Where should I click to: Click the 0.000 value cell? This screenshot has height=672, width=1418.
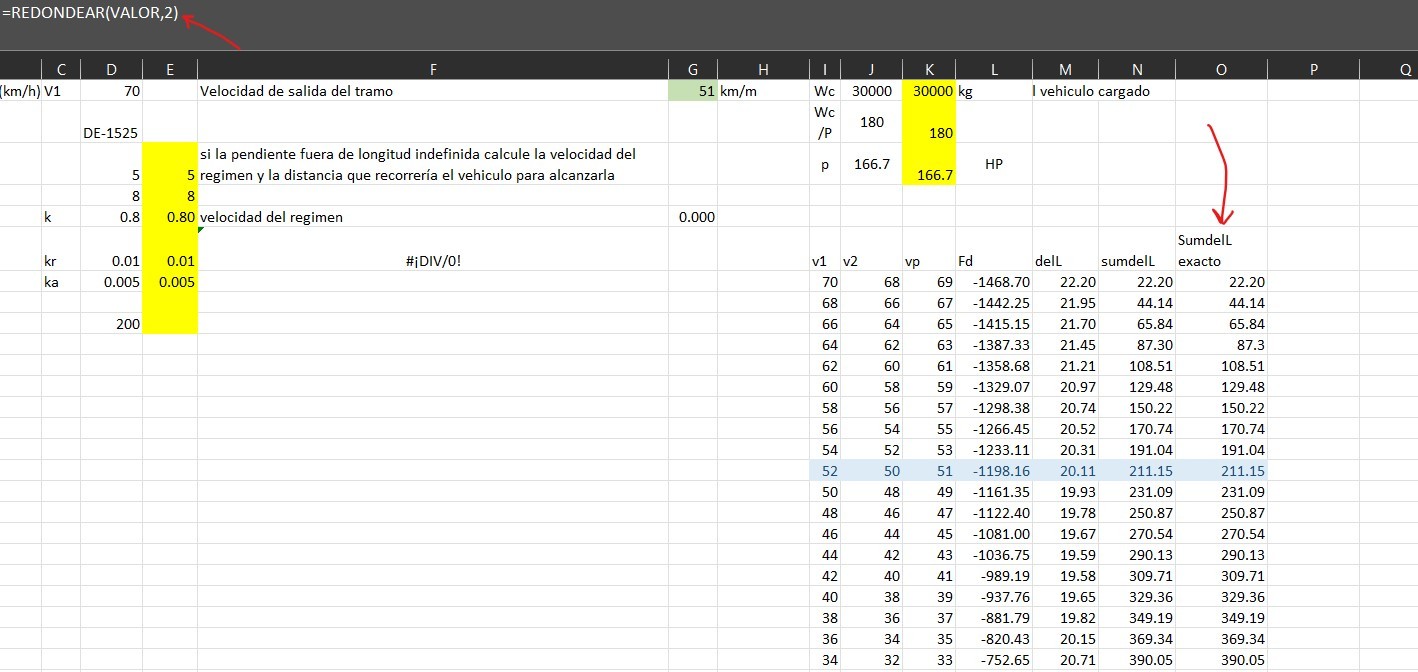[x=693, y=217]
